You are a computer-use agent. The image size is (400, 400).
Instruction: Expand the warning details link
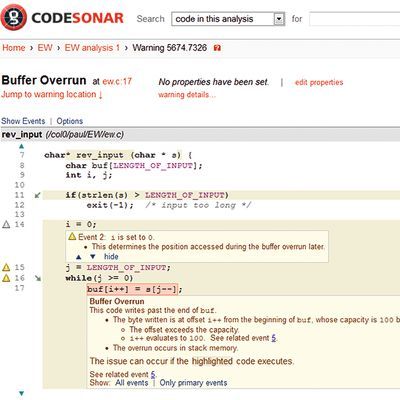click(x=187, y=95)
